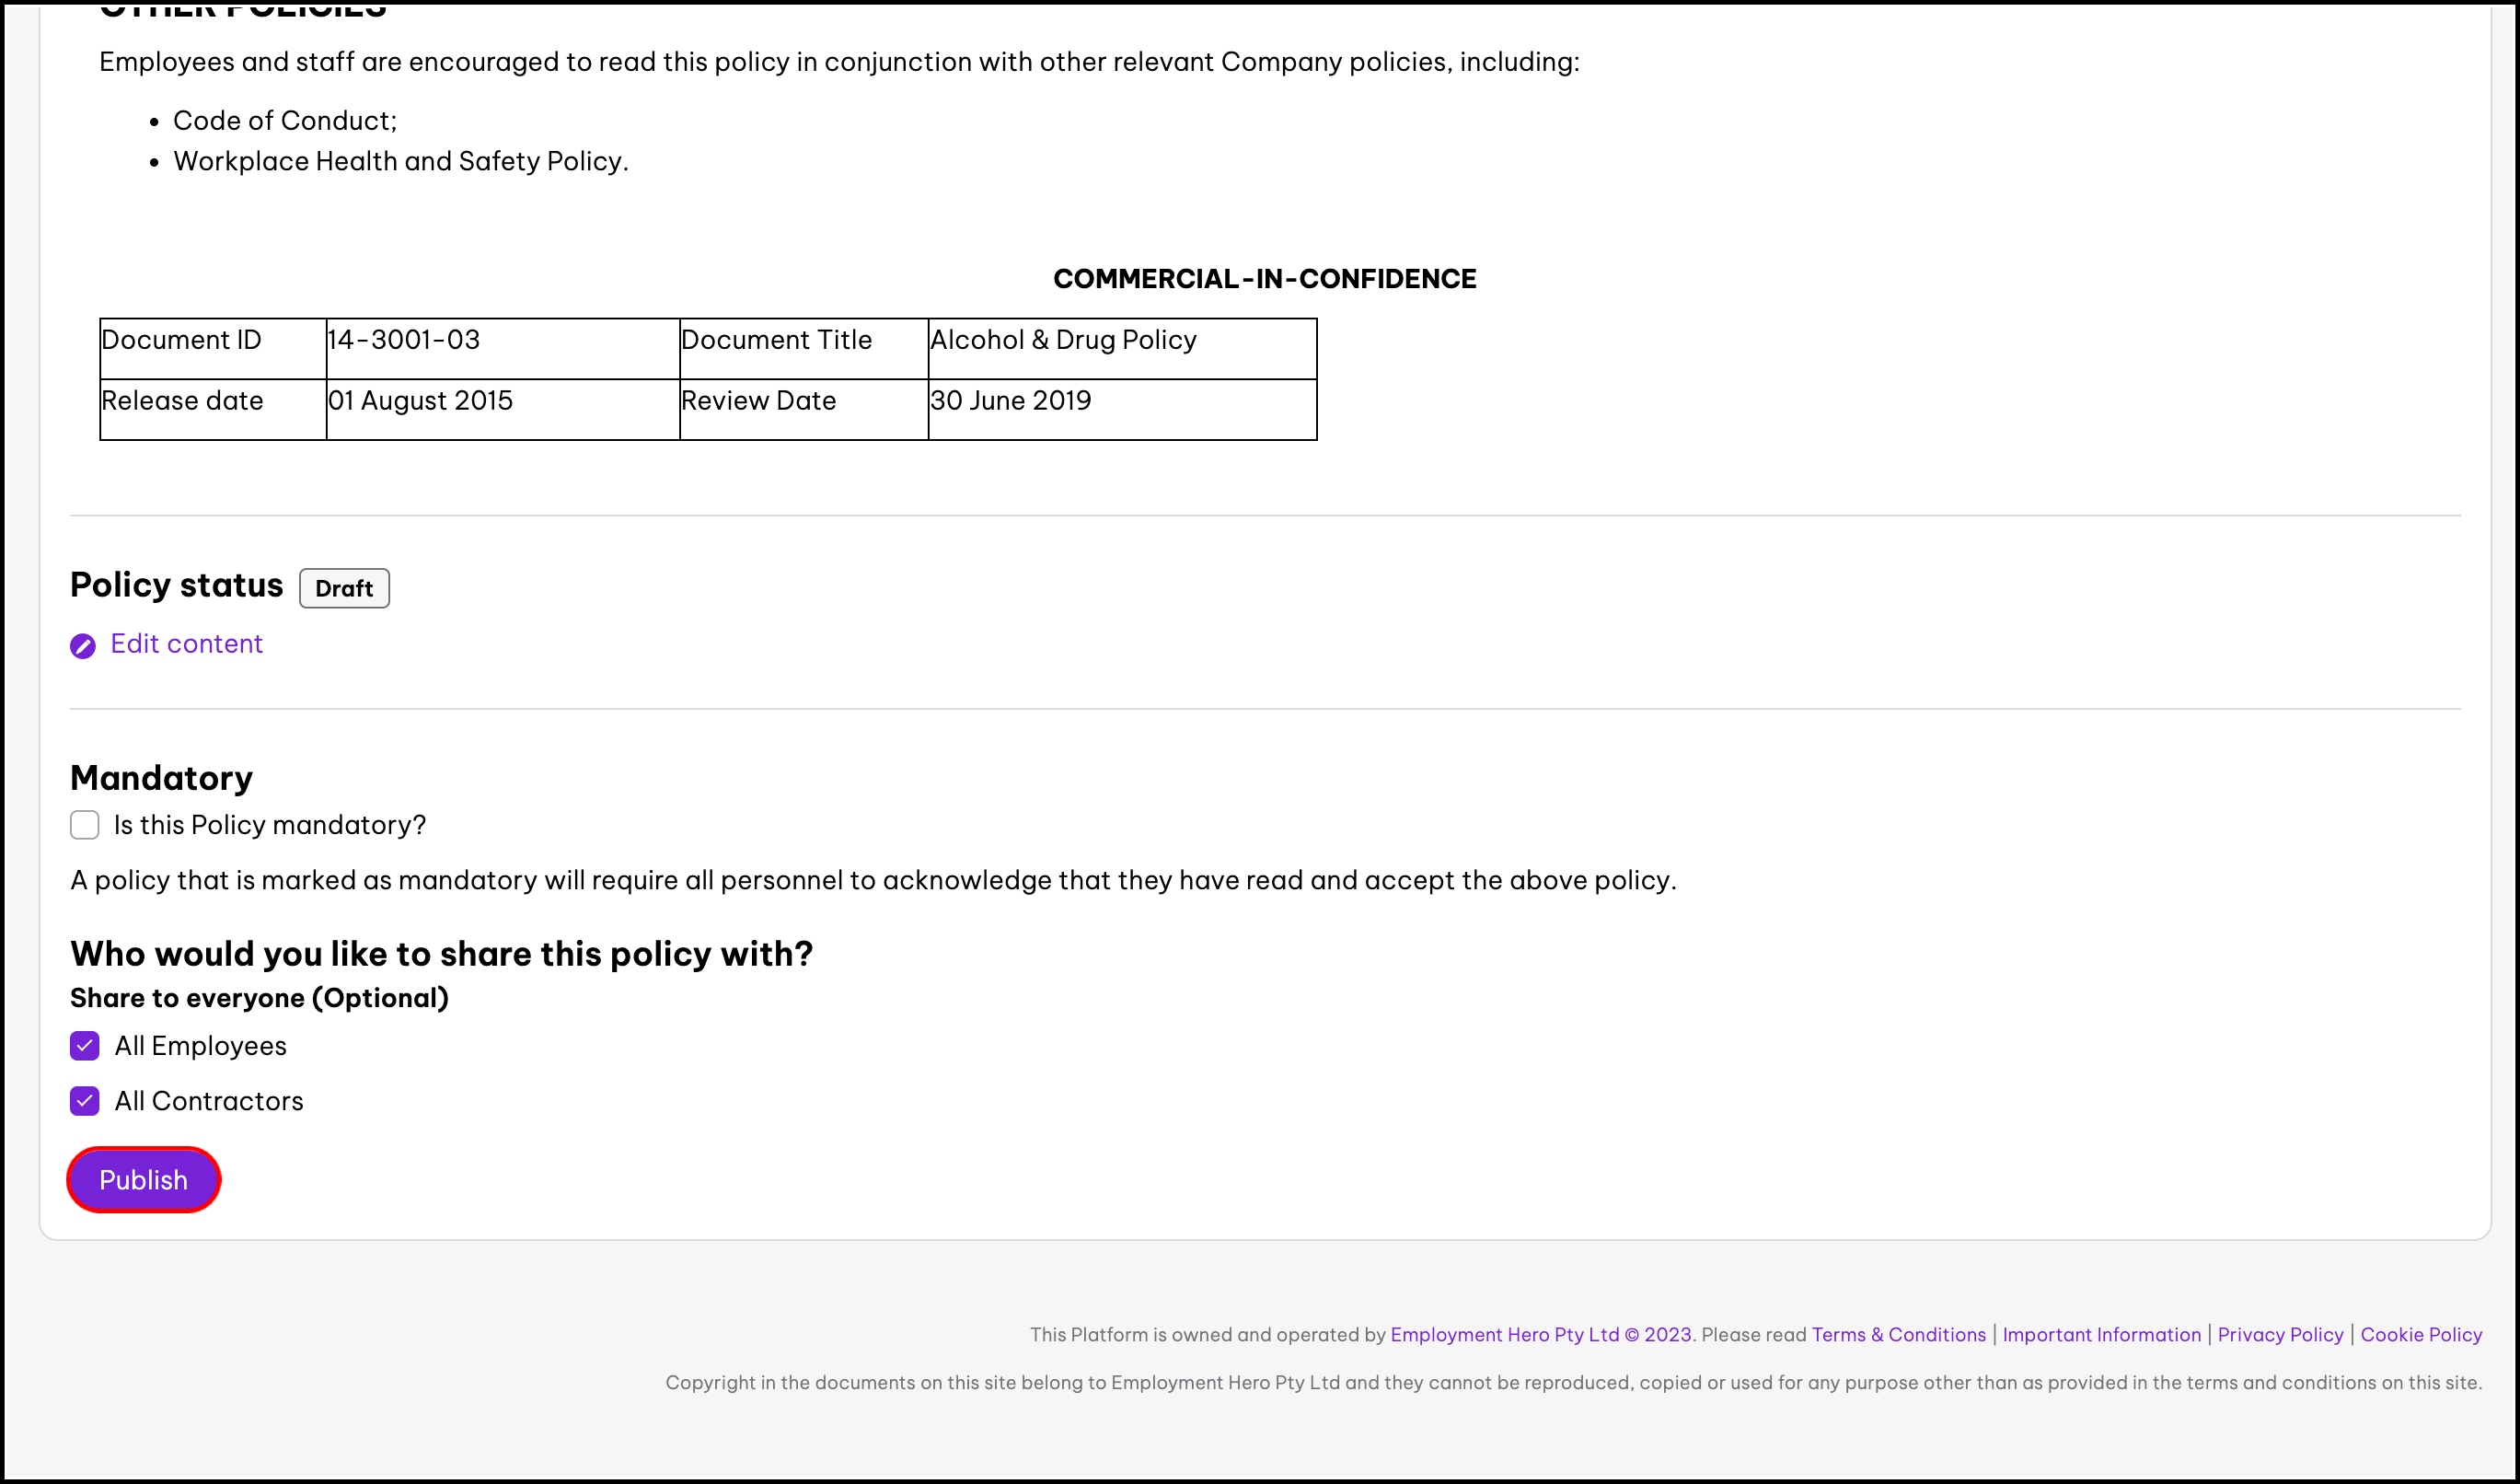Open the Terms & Conditions link

(1898, 1335)
